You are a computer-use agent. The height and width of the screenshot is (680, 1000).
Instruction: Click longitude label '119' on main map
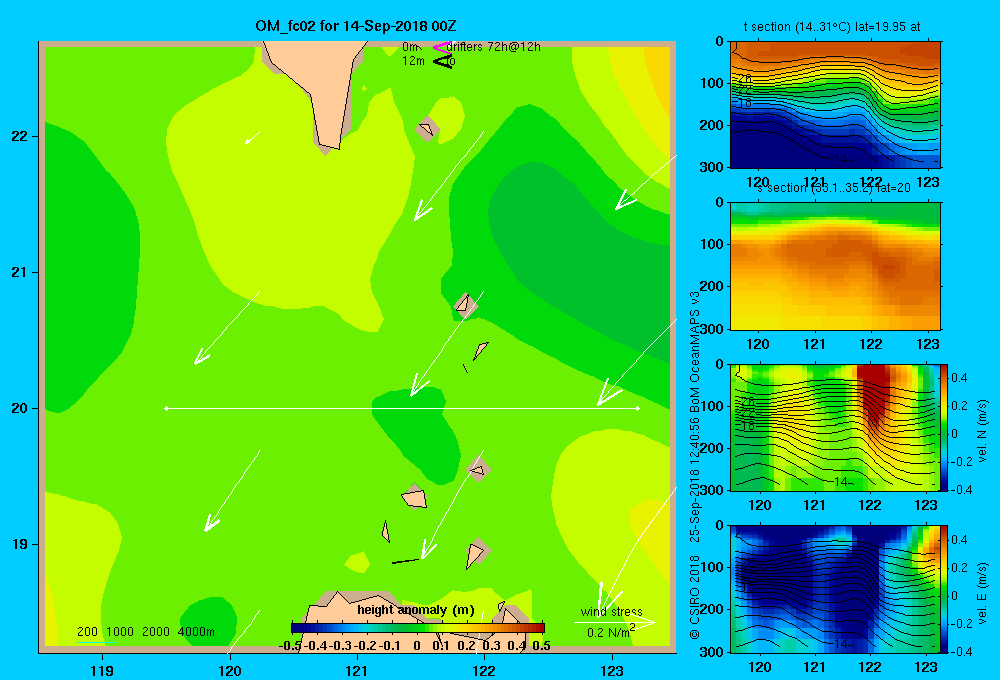point(102,670)
